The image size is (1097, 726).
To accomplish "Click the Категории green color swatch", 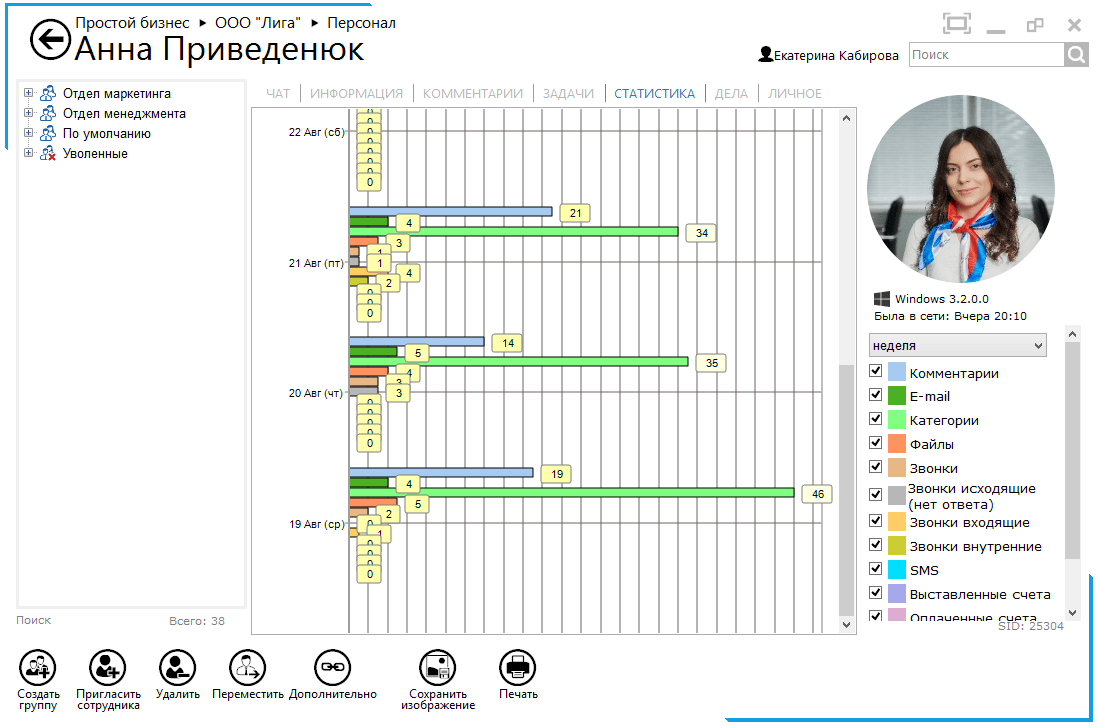I will tap(897, 420).
